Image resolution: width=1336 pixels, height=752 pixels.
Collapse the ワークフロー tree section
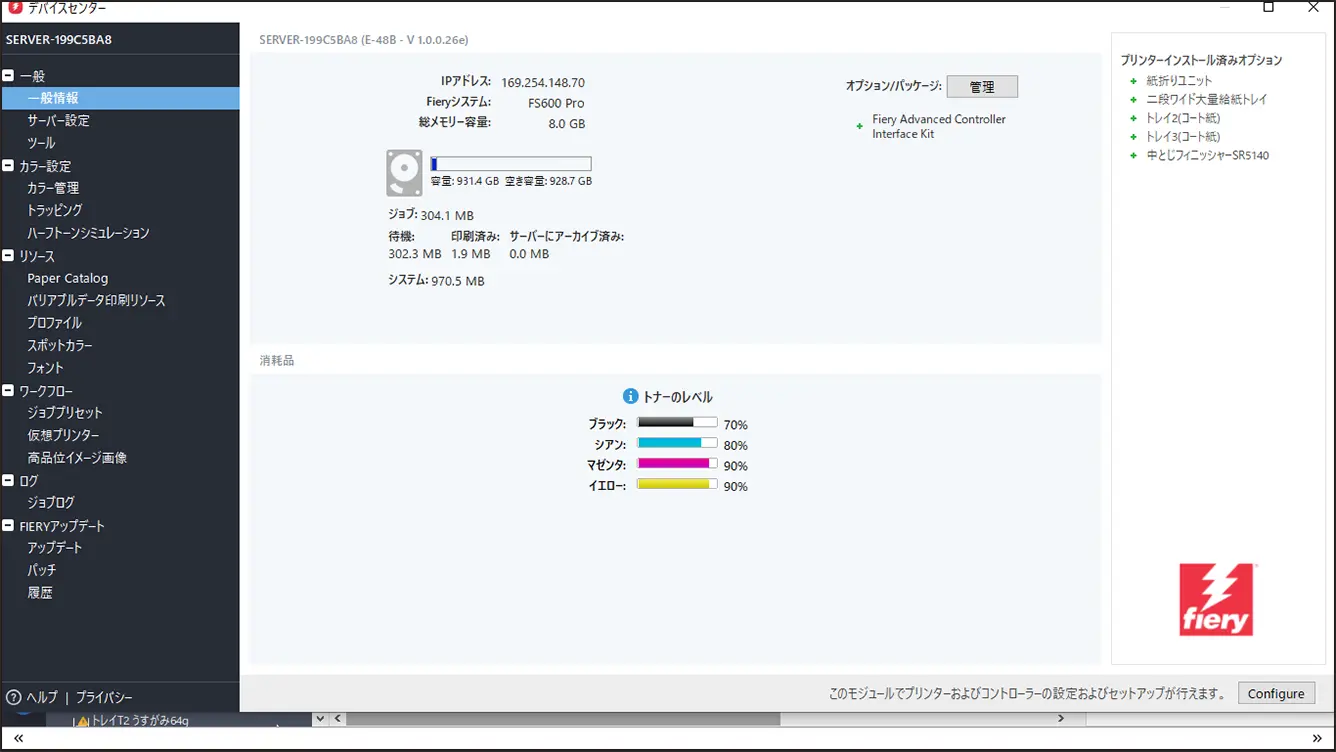tap(9, 391)
